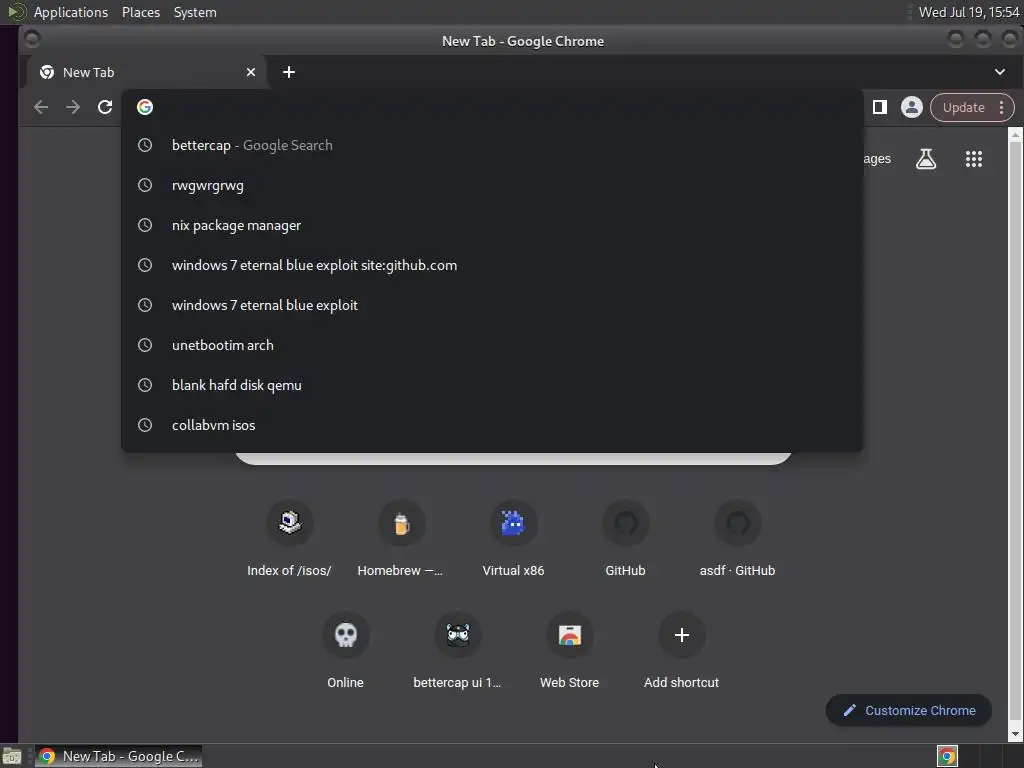Screen dimensions: 1024x768
Task: Click the scrollbar down arrow
Action: (1015, 734)
